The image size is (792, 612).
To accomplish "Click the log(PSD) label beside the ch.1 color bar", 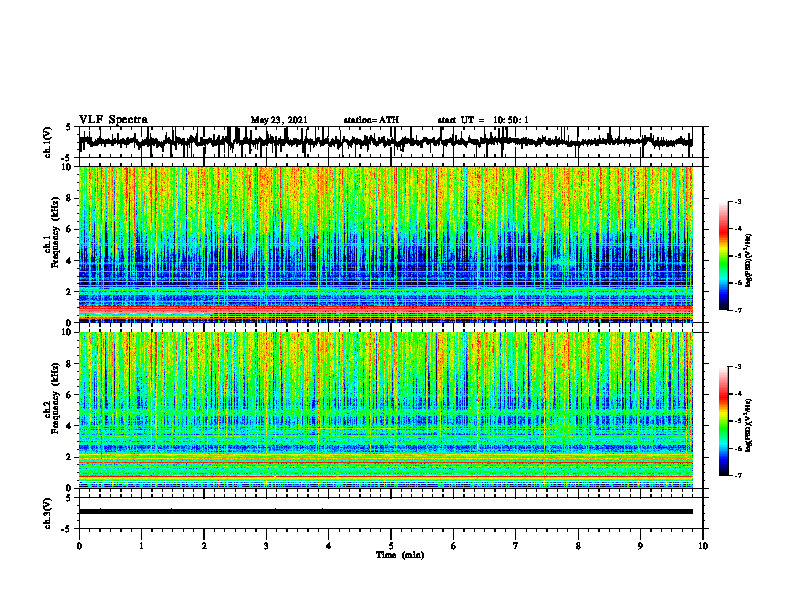I will click(749, 261).
